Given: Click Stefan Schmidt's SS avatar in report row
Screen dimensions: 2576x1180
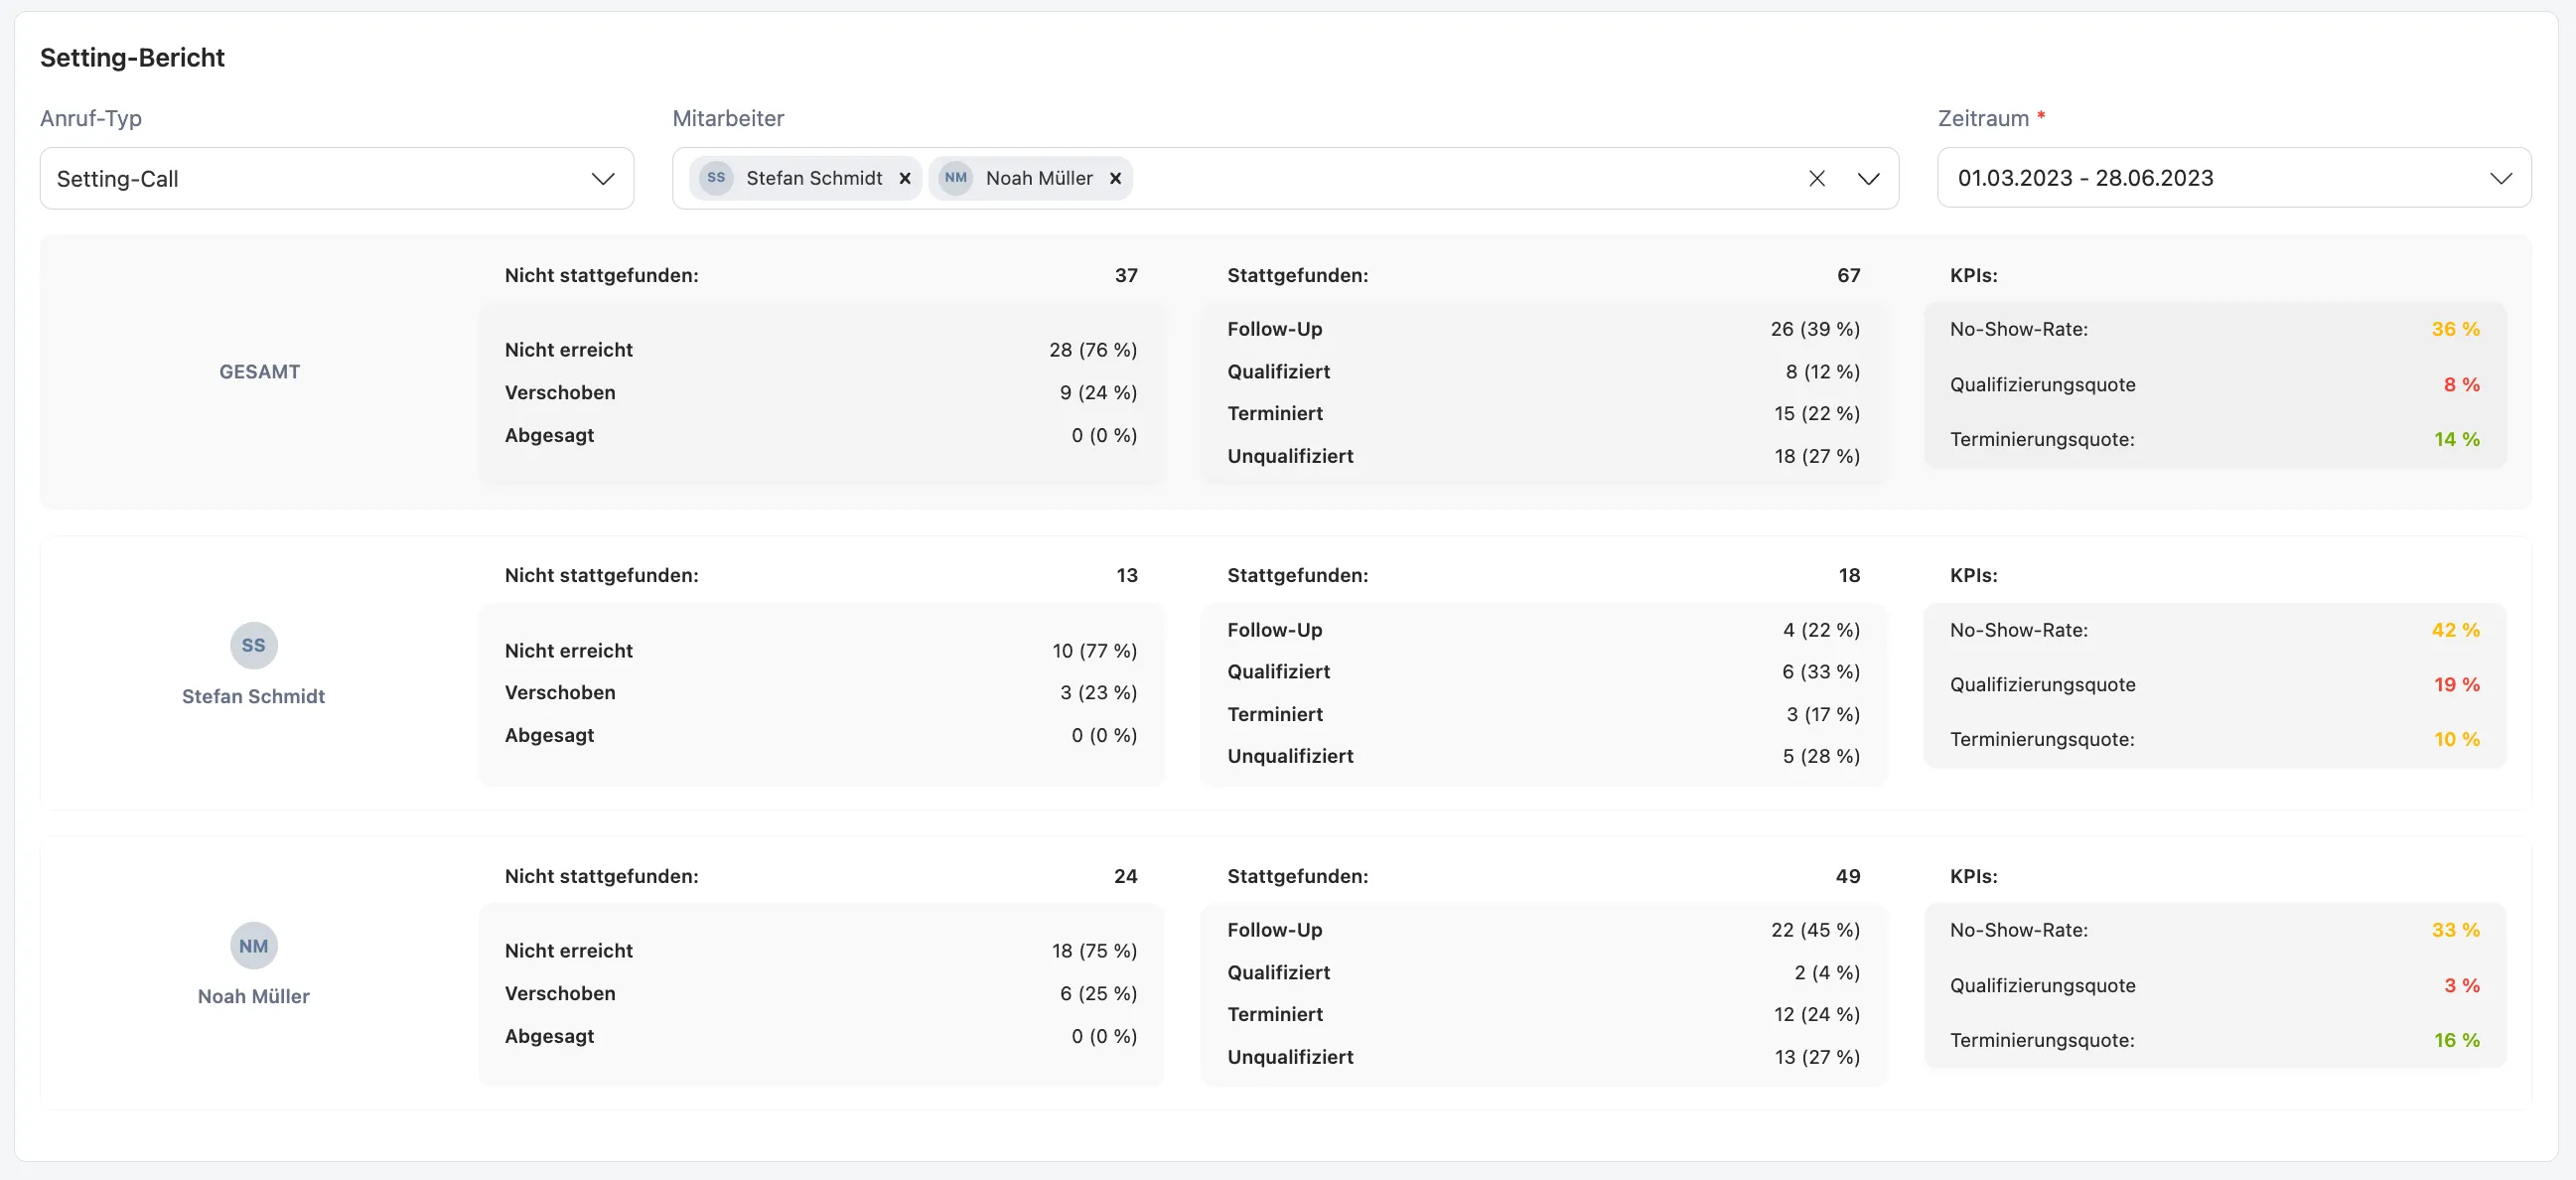Looking at the screenshot, I should [x=254, y=645].
